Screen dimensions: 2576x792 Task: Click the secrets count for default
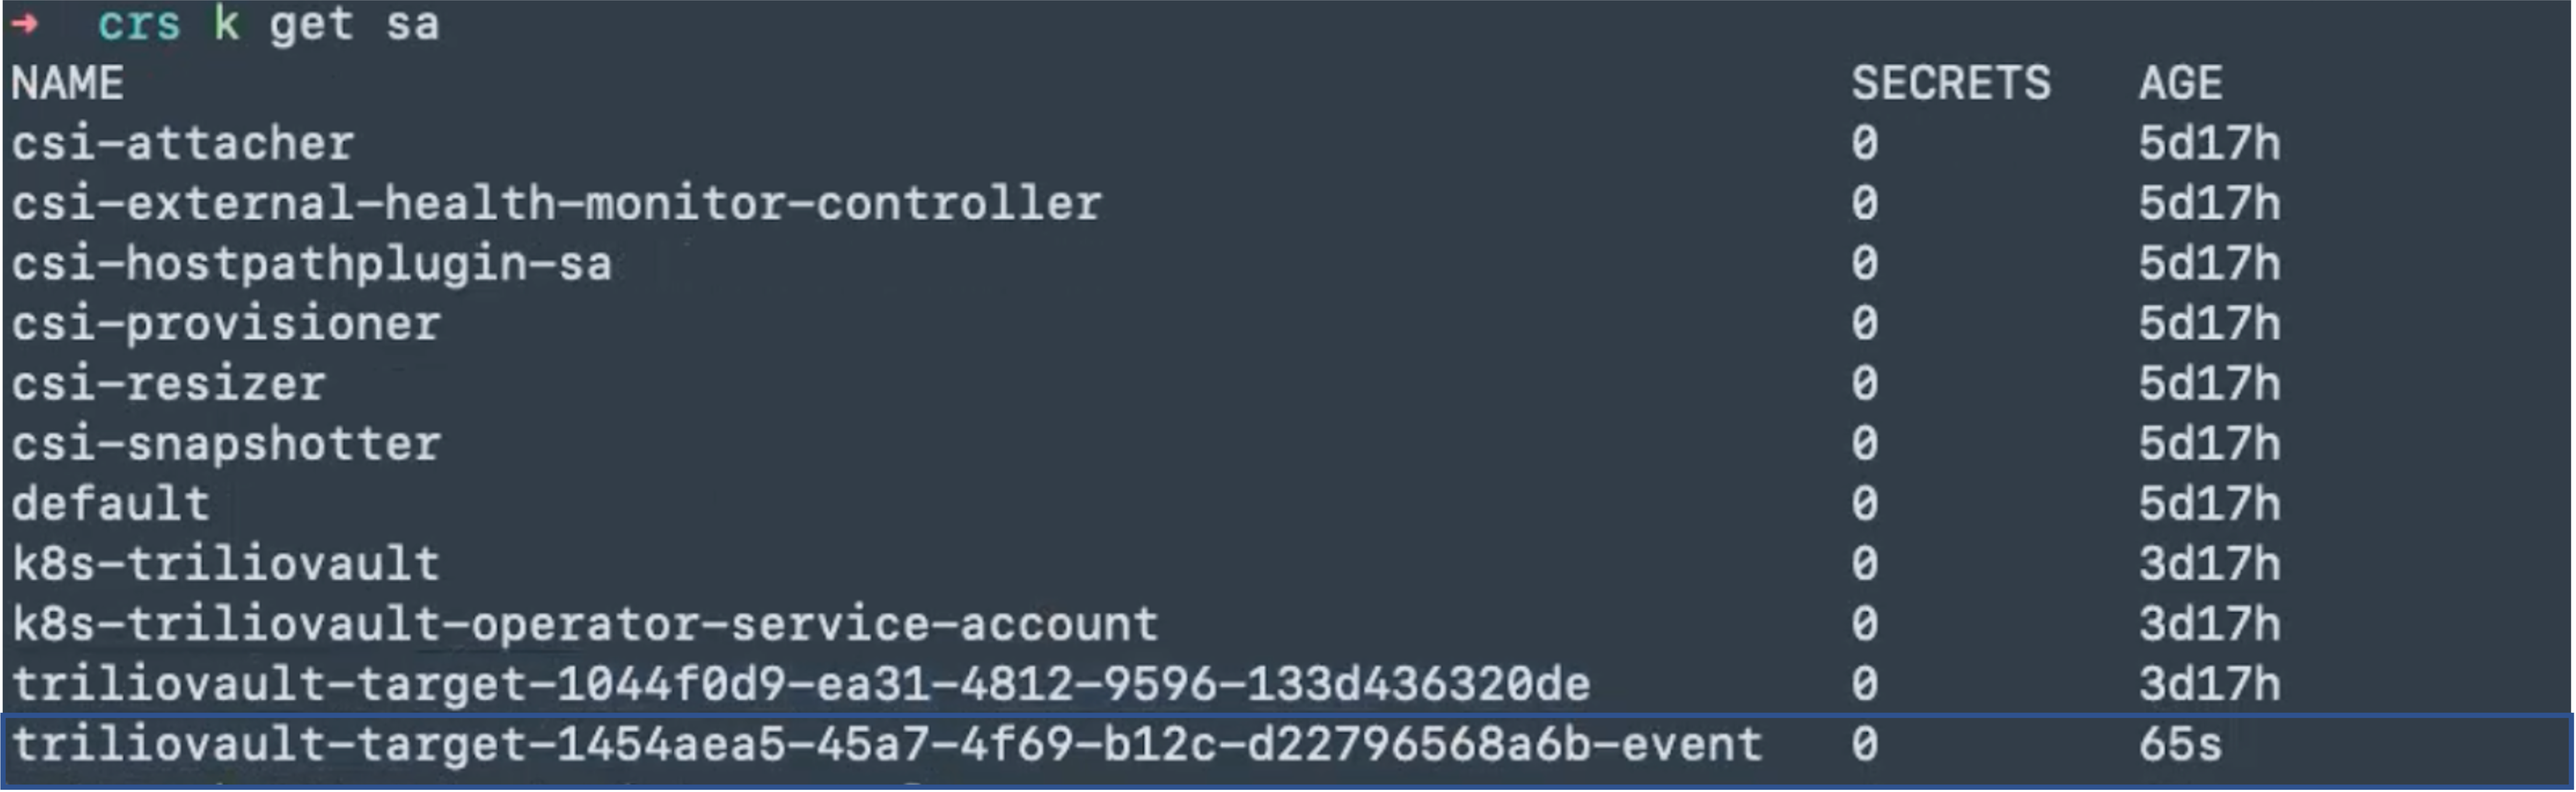coord(1864,504)
